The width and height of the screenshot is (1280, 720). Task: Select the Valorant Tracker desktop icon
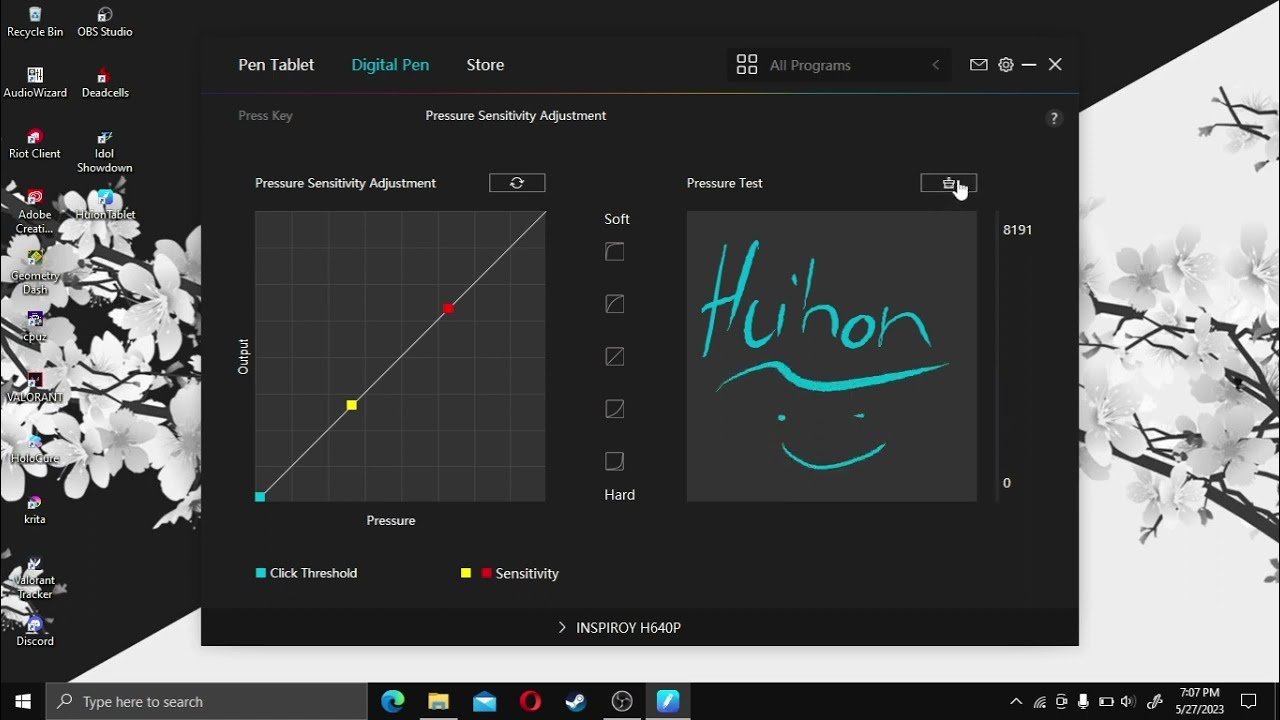[x=35, y=578]
